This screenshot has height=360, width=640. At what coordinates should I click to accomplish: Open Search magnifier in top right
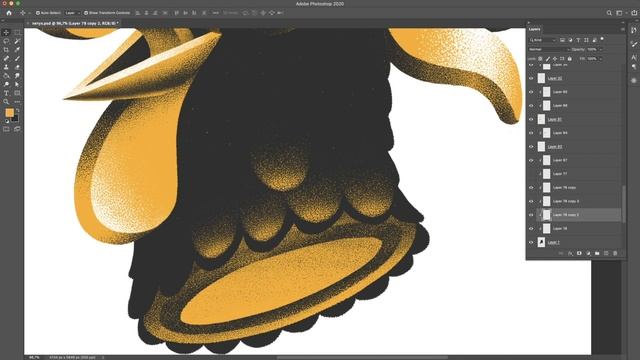pyautogui.click(x=609, y=13)
